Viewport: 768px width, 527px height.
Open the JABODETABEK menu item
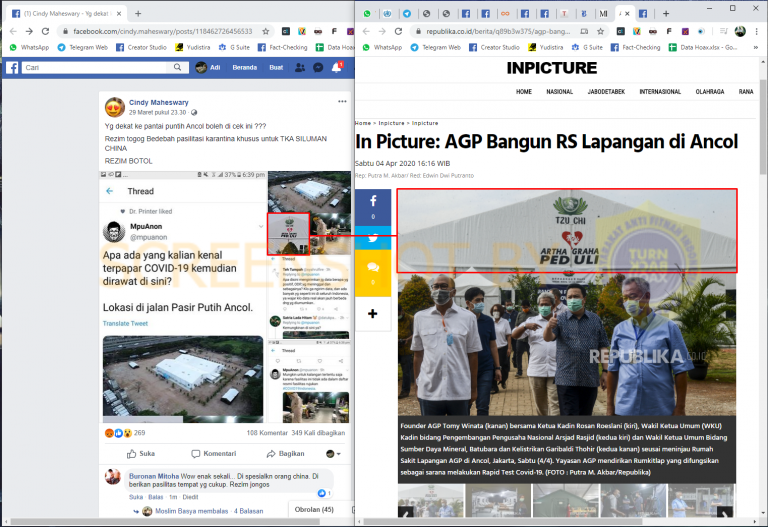tap(606, 92)
